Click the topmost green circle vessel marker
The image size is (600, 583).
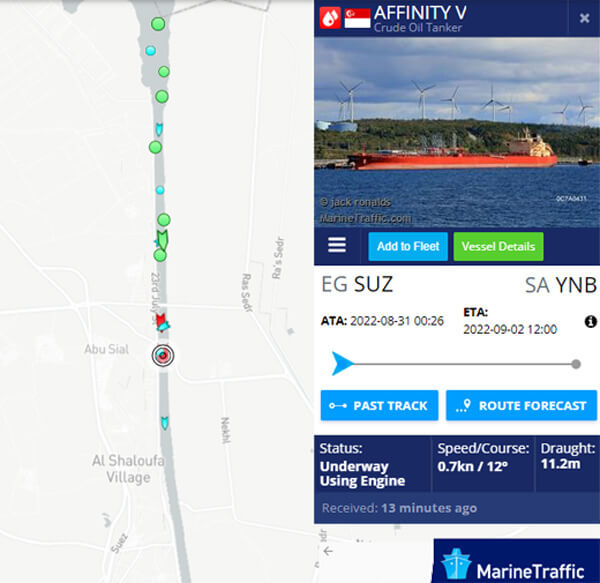158,24
